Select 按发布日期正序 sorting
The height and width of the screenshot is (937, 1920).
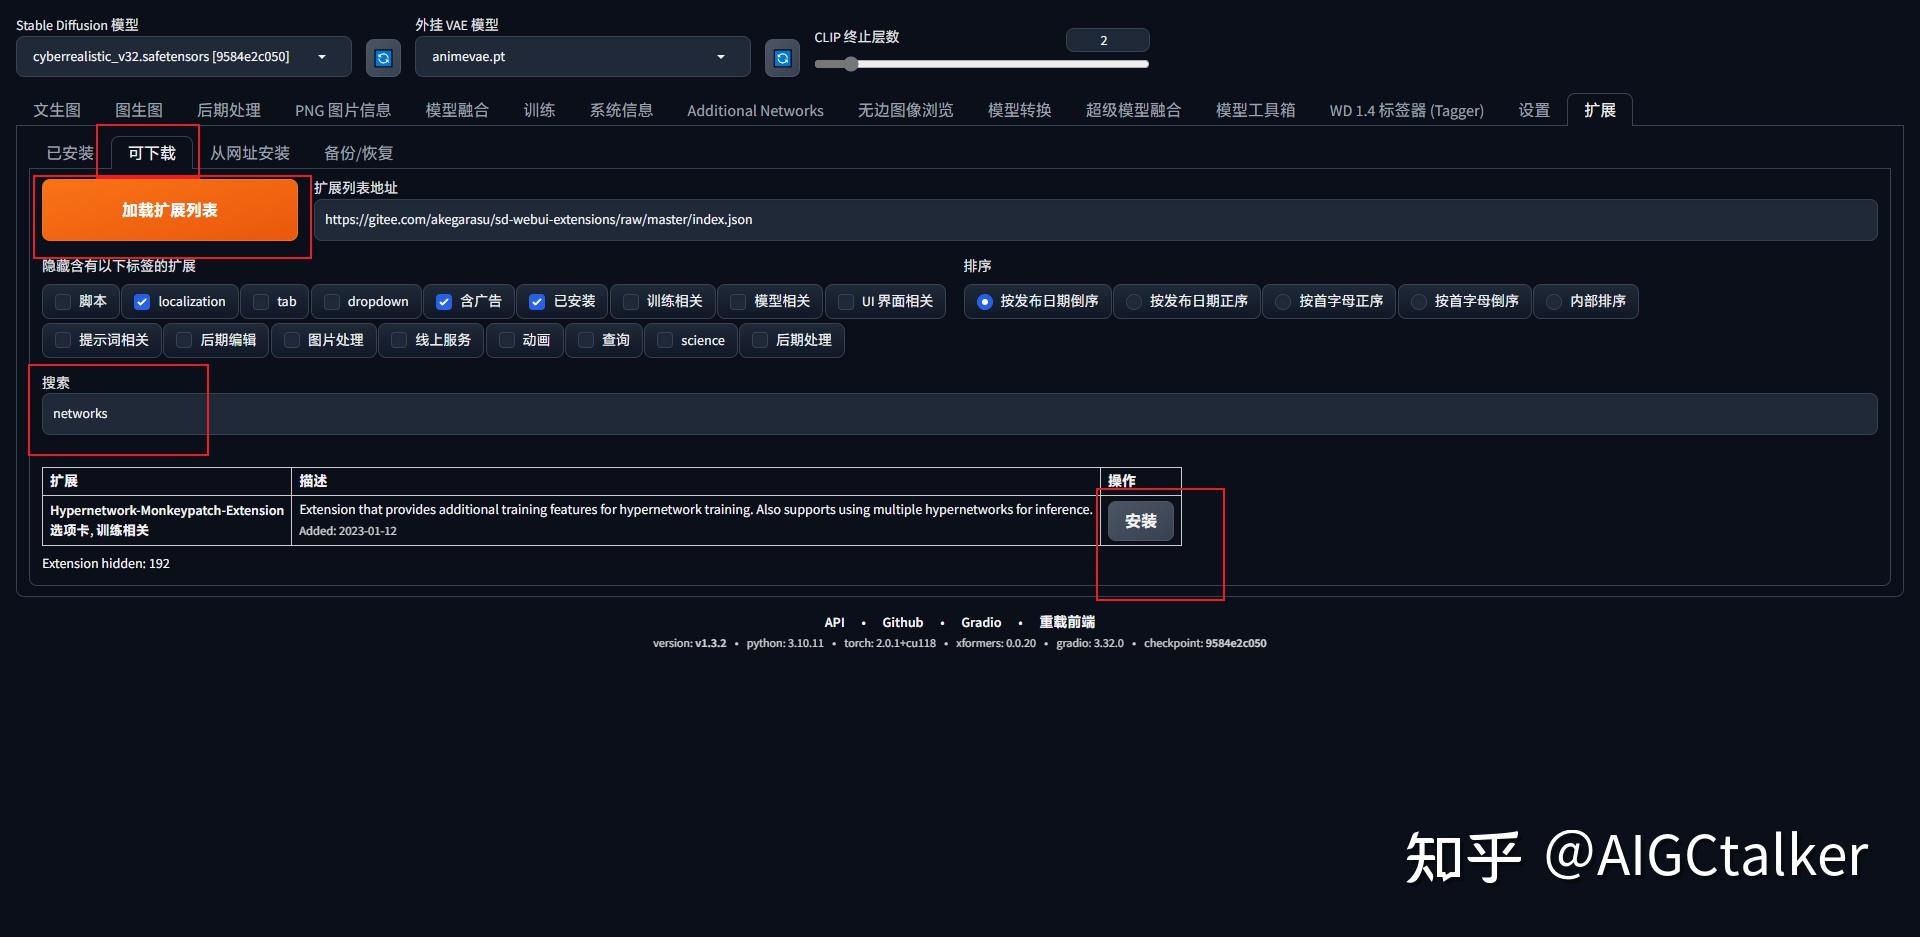point(1133,301)
